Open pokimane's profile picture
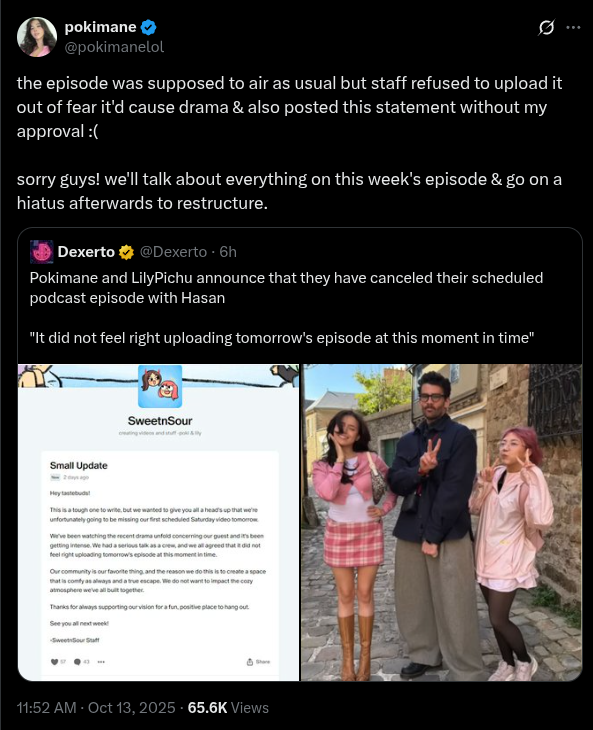 click(x=37, y=37)
